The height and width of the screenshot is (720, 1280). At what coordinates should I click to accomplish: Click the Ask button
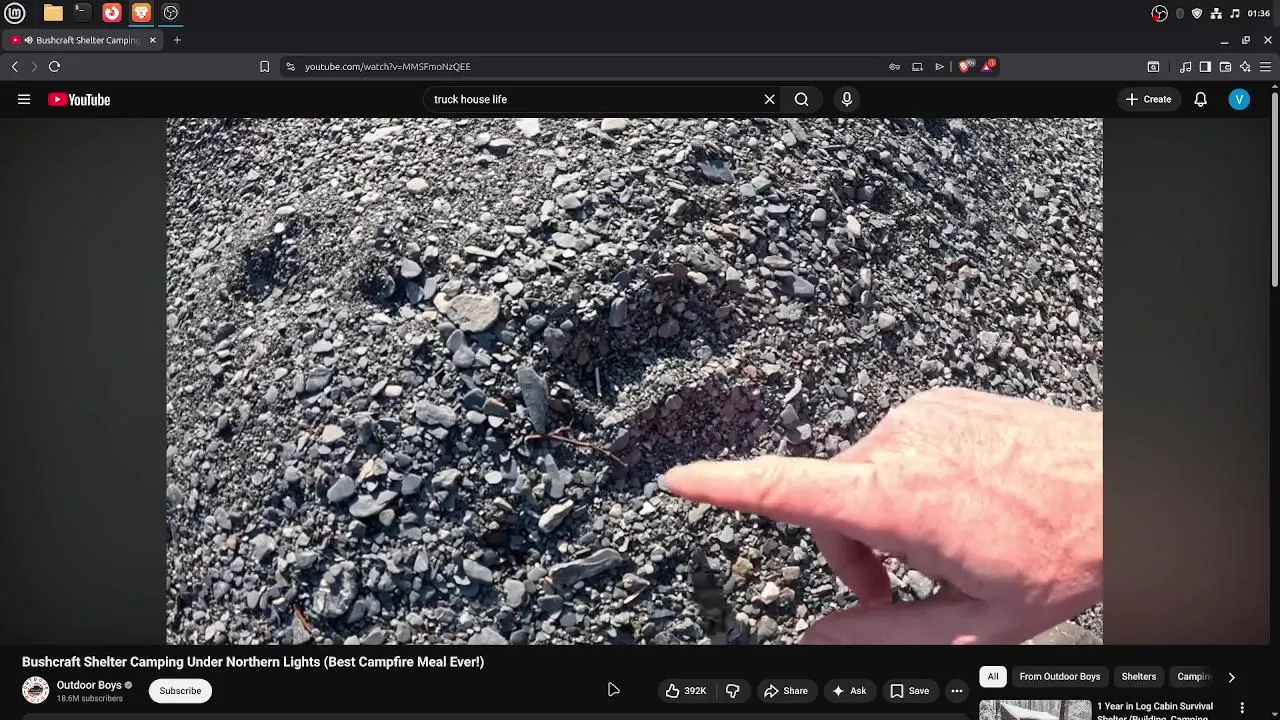coord(849,691)
